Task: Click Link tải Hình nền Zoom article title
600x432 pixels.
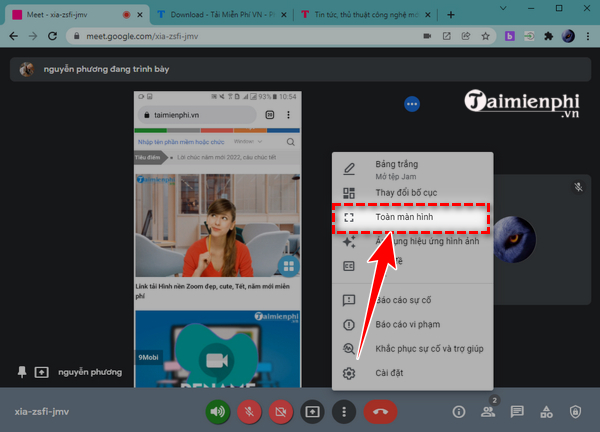Action: click(x=213, y=291)
